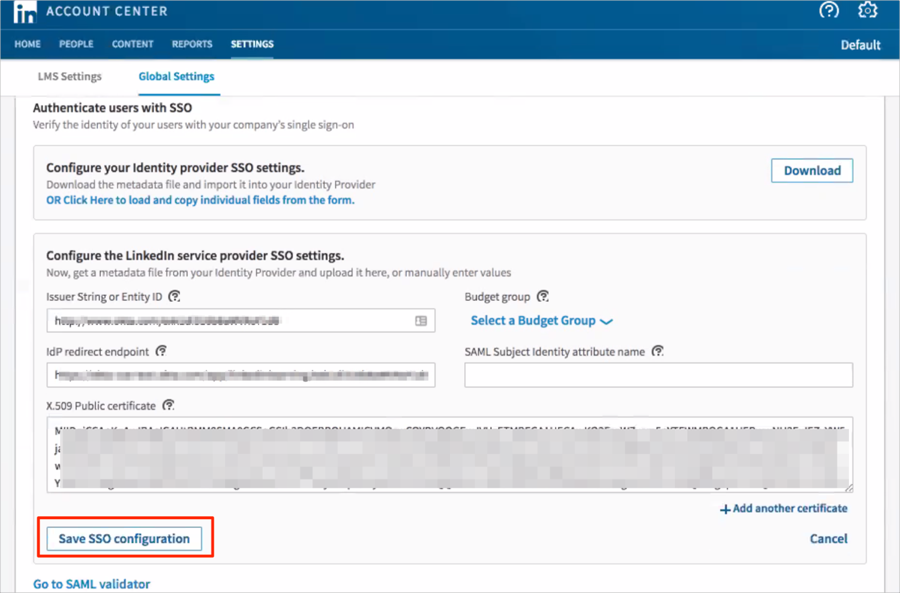Click icon inside Issuer String field
This screenshot has width=900, height=593.
(421, 321)
